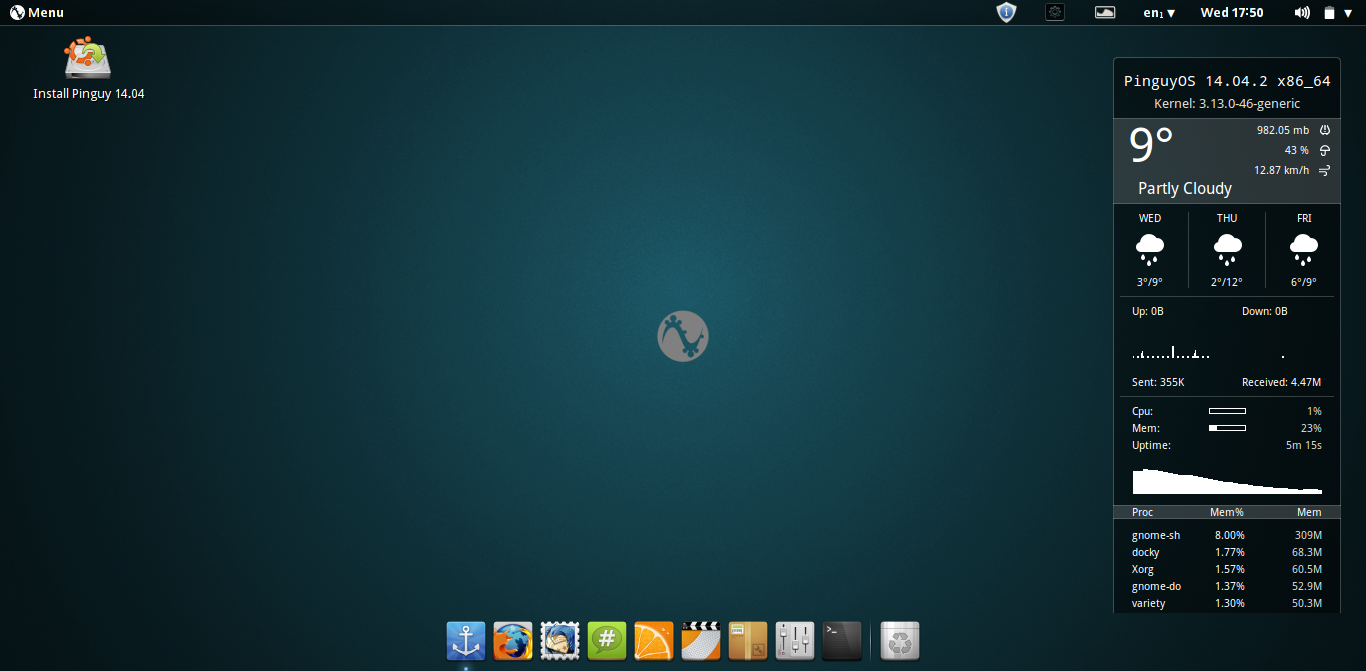Expand the system menu arrow beside battery

pos(1349,13)
